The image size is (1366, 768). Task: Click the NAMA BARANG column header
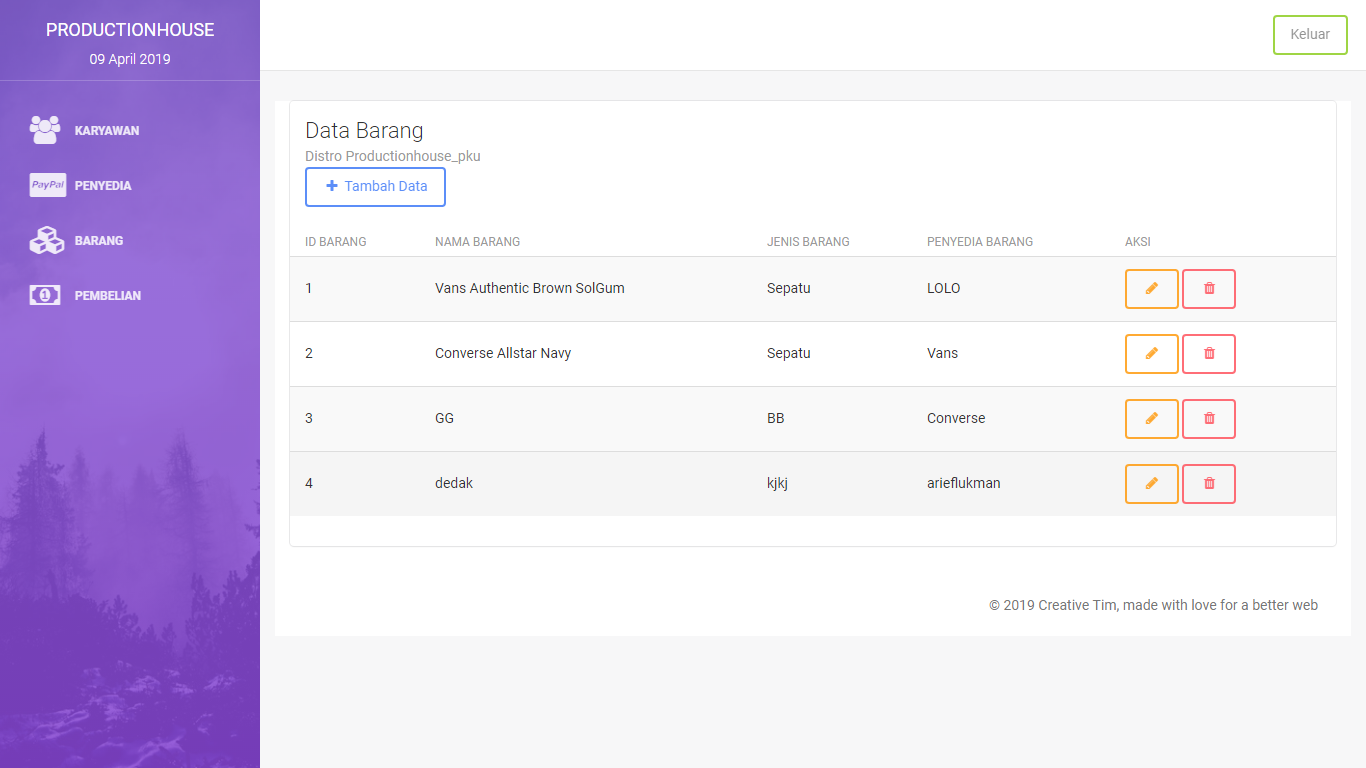click(477, 242)
